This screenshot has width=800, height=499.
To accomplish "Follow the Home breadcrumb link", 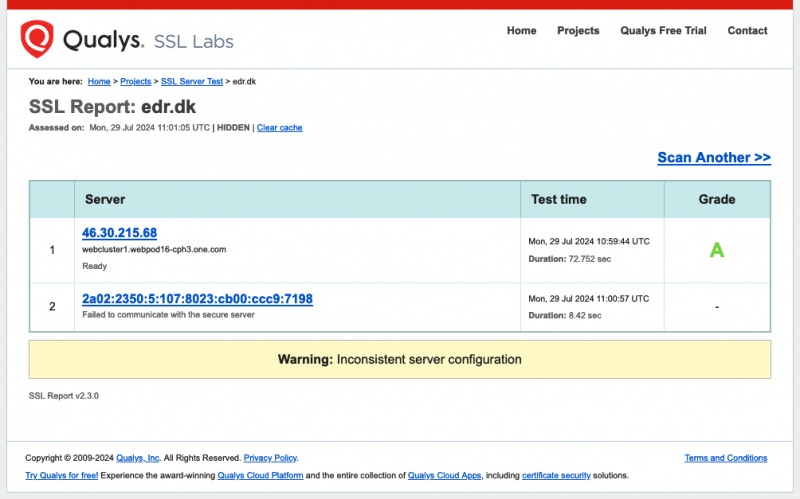I will click(x=99, y=82).
